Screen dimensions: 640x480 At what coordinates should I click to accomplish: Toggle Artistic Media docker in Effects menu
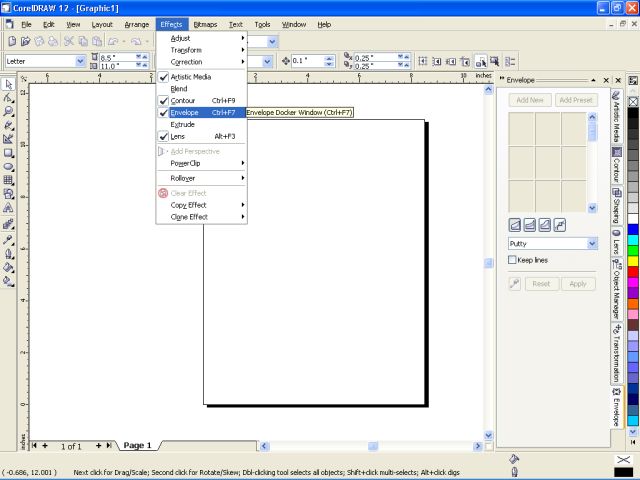pyautogui.click(x=202, y=77)
